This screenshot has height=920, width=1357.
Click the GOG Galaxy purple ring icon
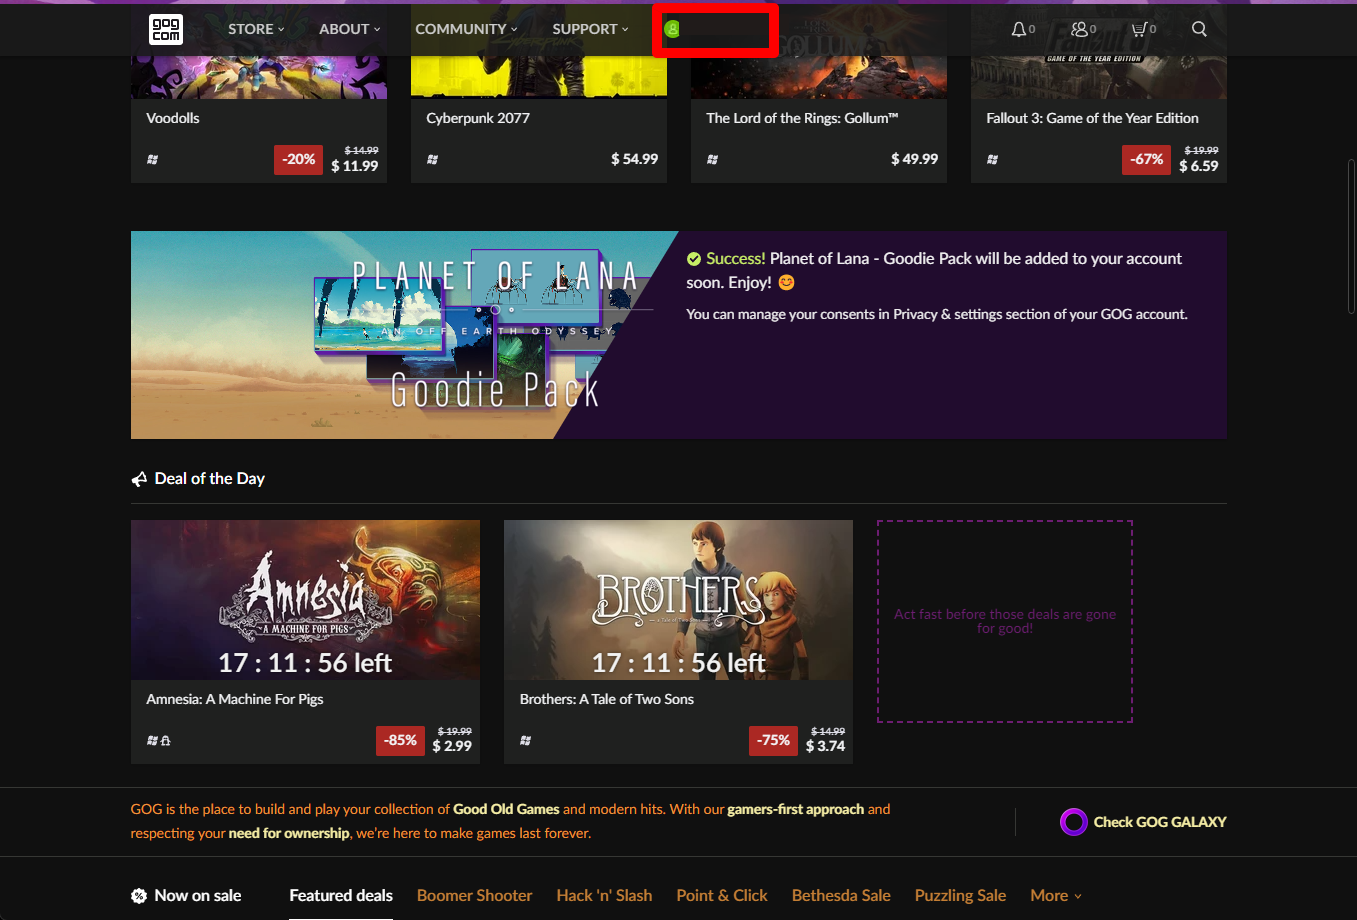point(1073,822)
